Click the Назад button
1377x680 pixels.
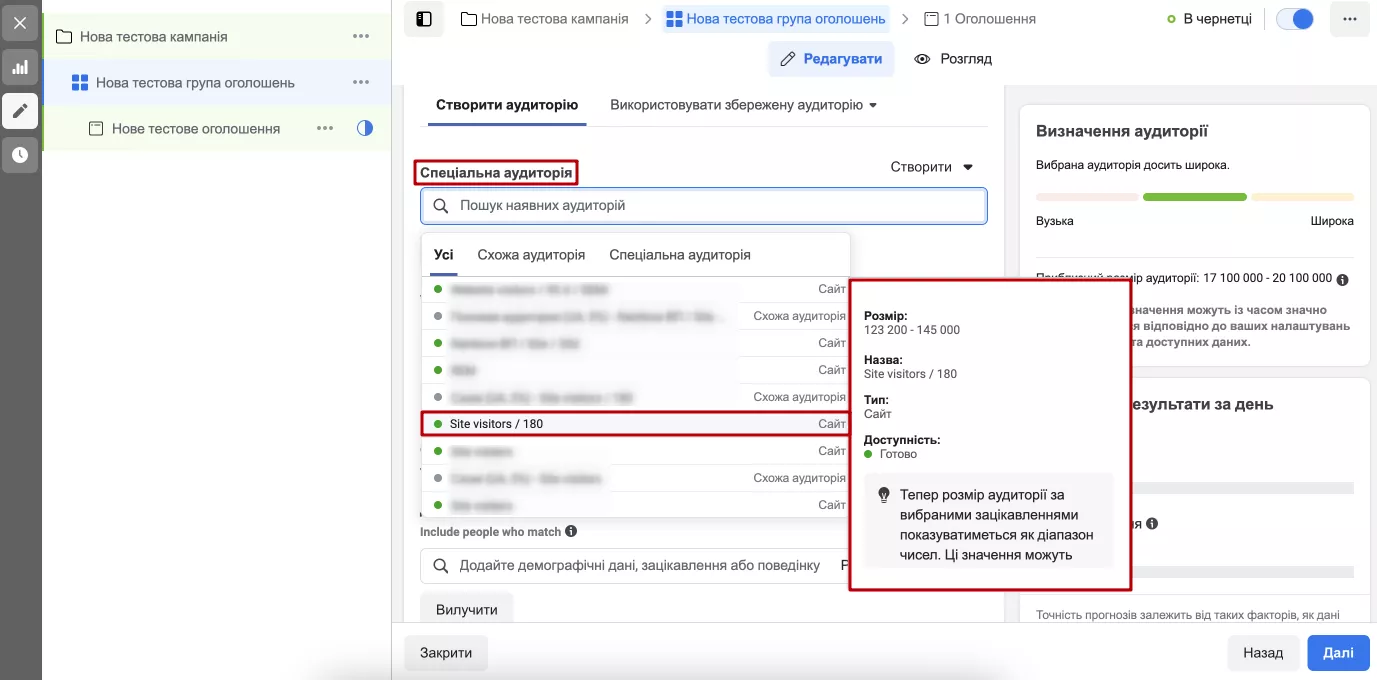click(x=1263, y=653)
